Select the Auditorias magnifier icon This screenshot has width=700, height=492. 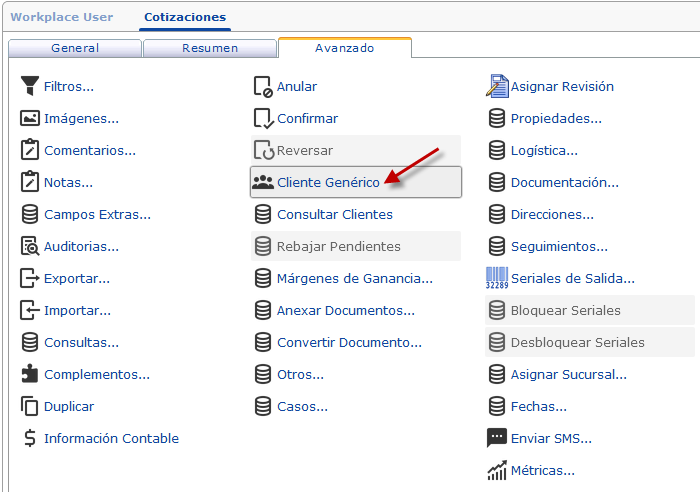coord(29,246)
